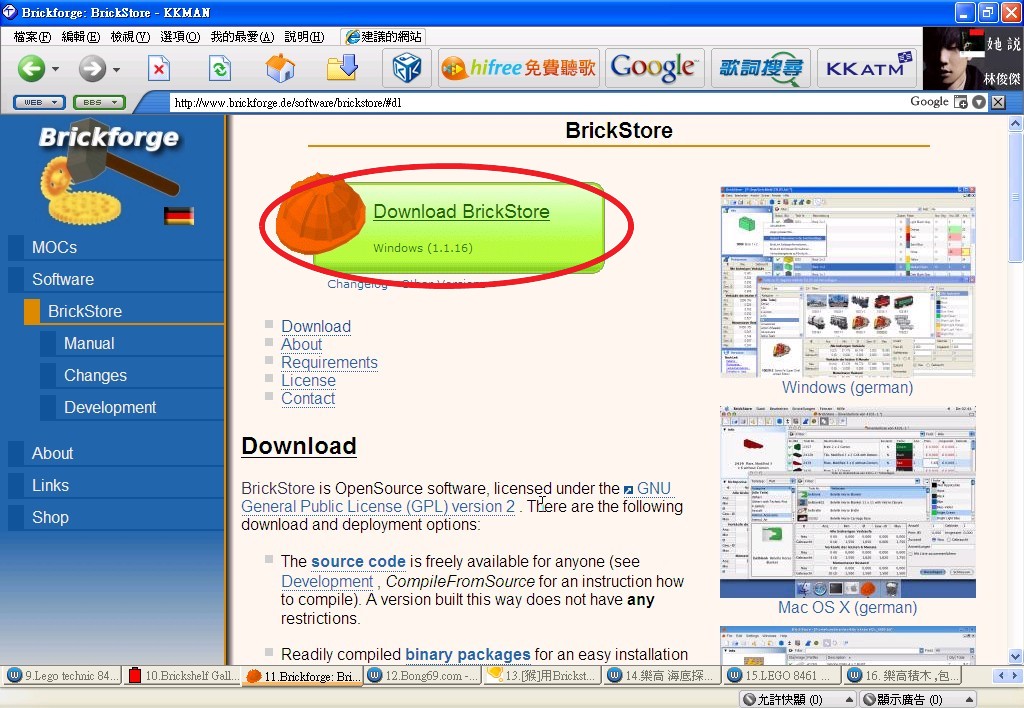Open Shop in the sidebar
This screenshot has height=708, width=1024.
pos(50,517)
